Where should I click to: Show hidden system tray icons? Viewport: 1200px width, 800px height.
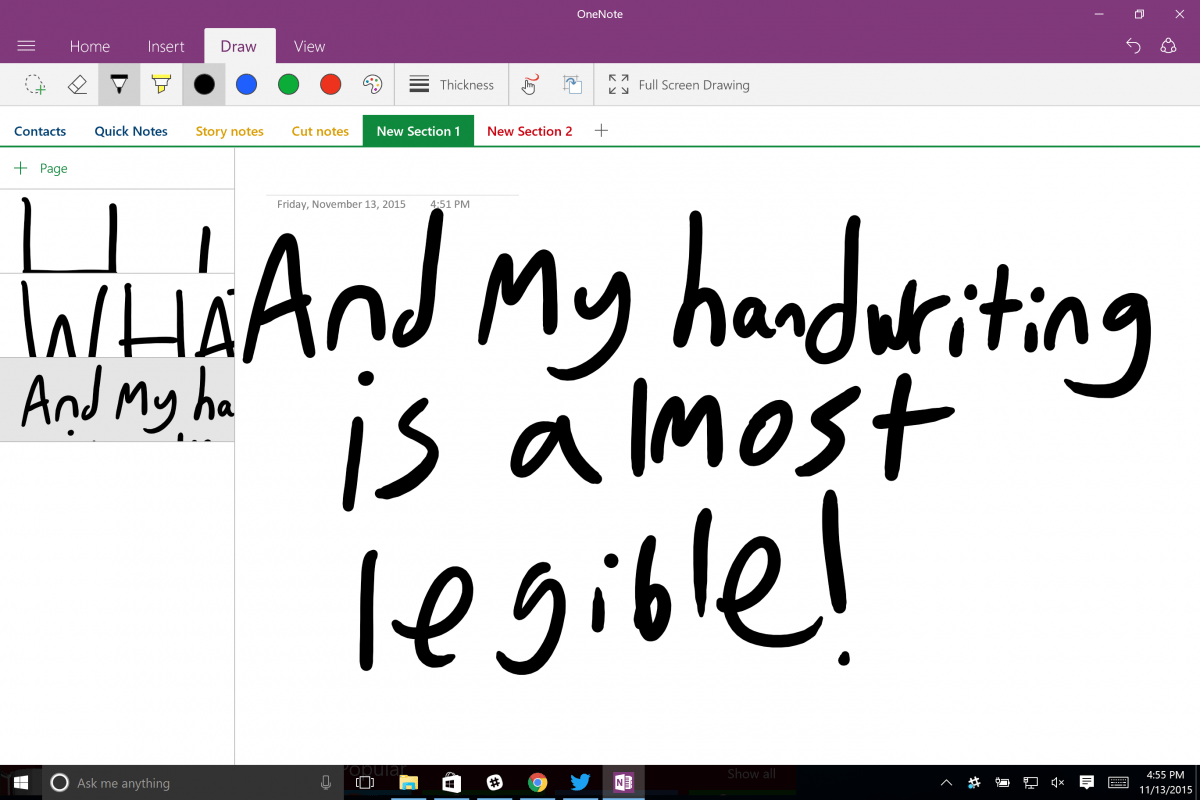pos(946,782)
